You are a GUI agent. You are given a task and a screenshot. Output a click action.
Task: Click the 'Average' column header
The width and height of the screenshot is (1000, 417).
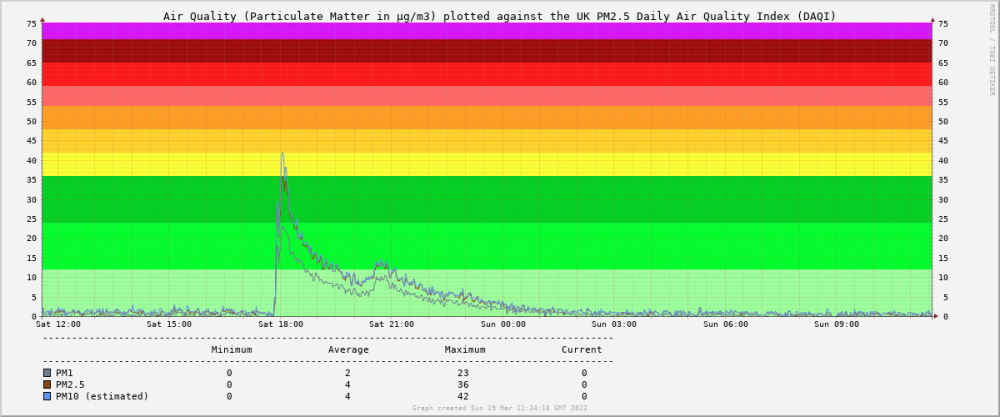coord(348,349)
